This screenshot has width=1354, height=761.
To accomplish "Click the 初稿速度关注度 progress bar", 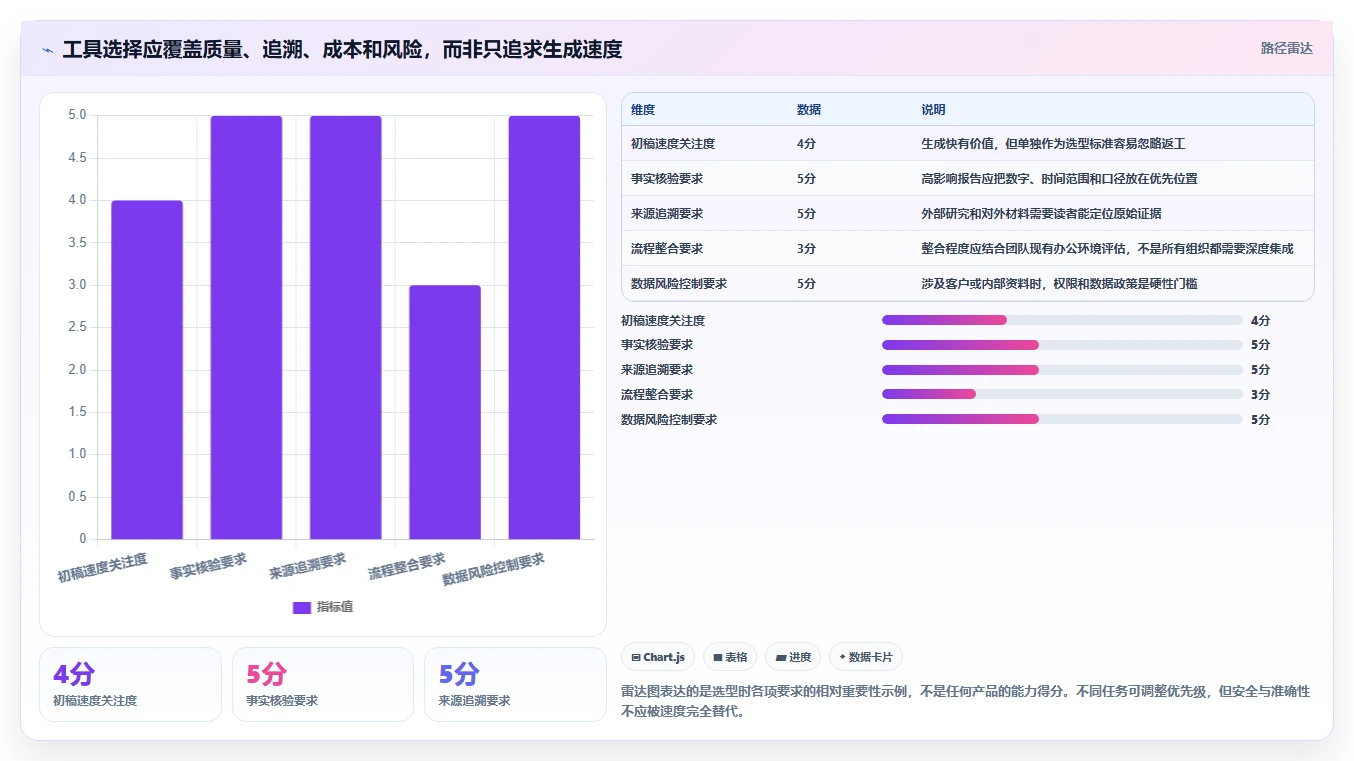I will 1062,320.
